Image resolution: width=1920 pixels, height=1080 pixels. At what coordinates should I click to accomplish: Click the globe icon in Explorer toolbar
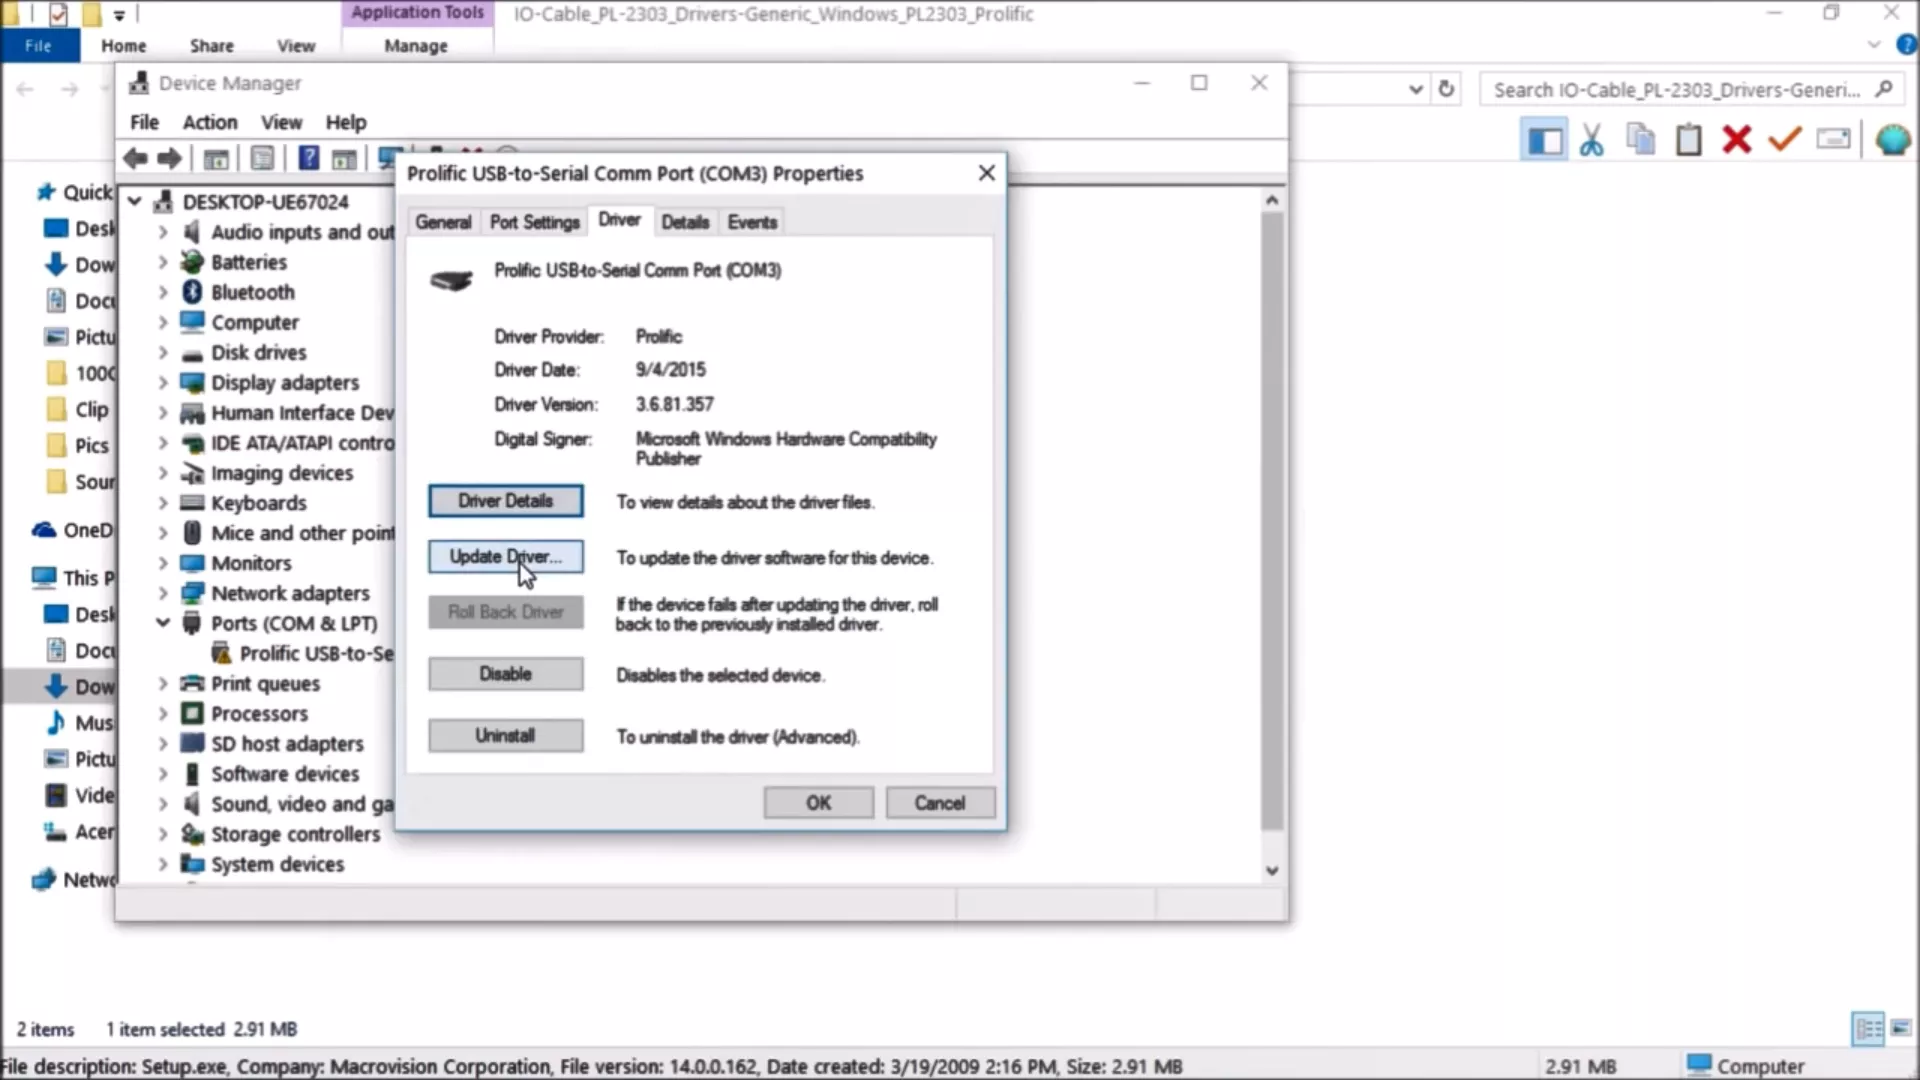(x=1892, y=139)
